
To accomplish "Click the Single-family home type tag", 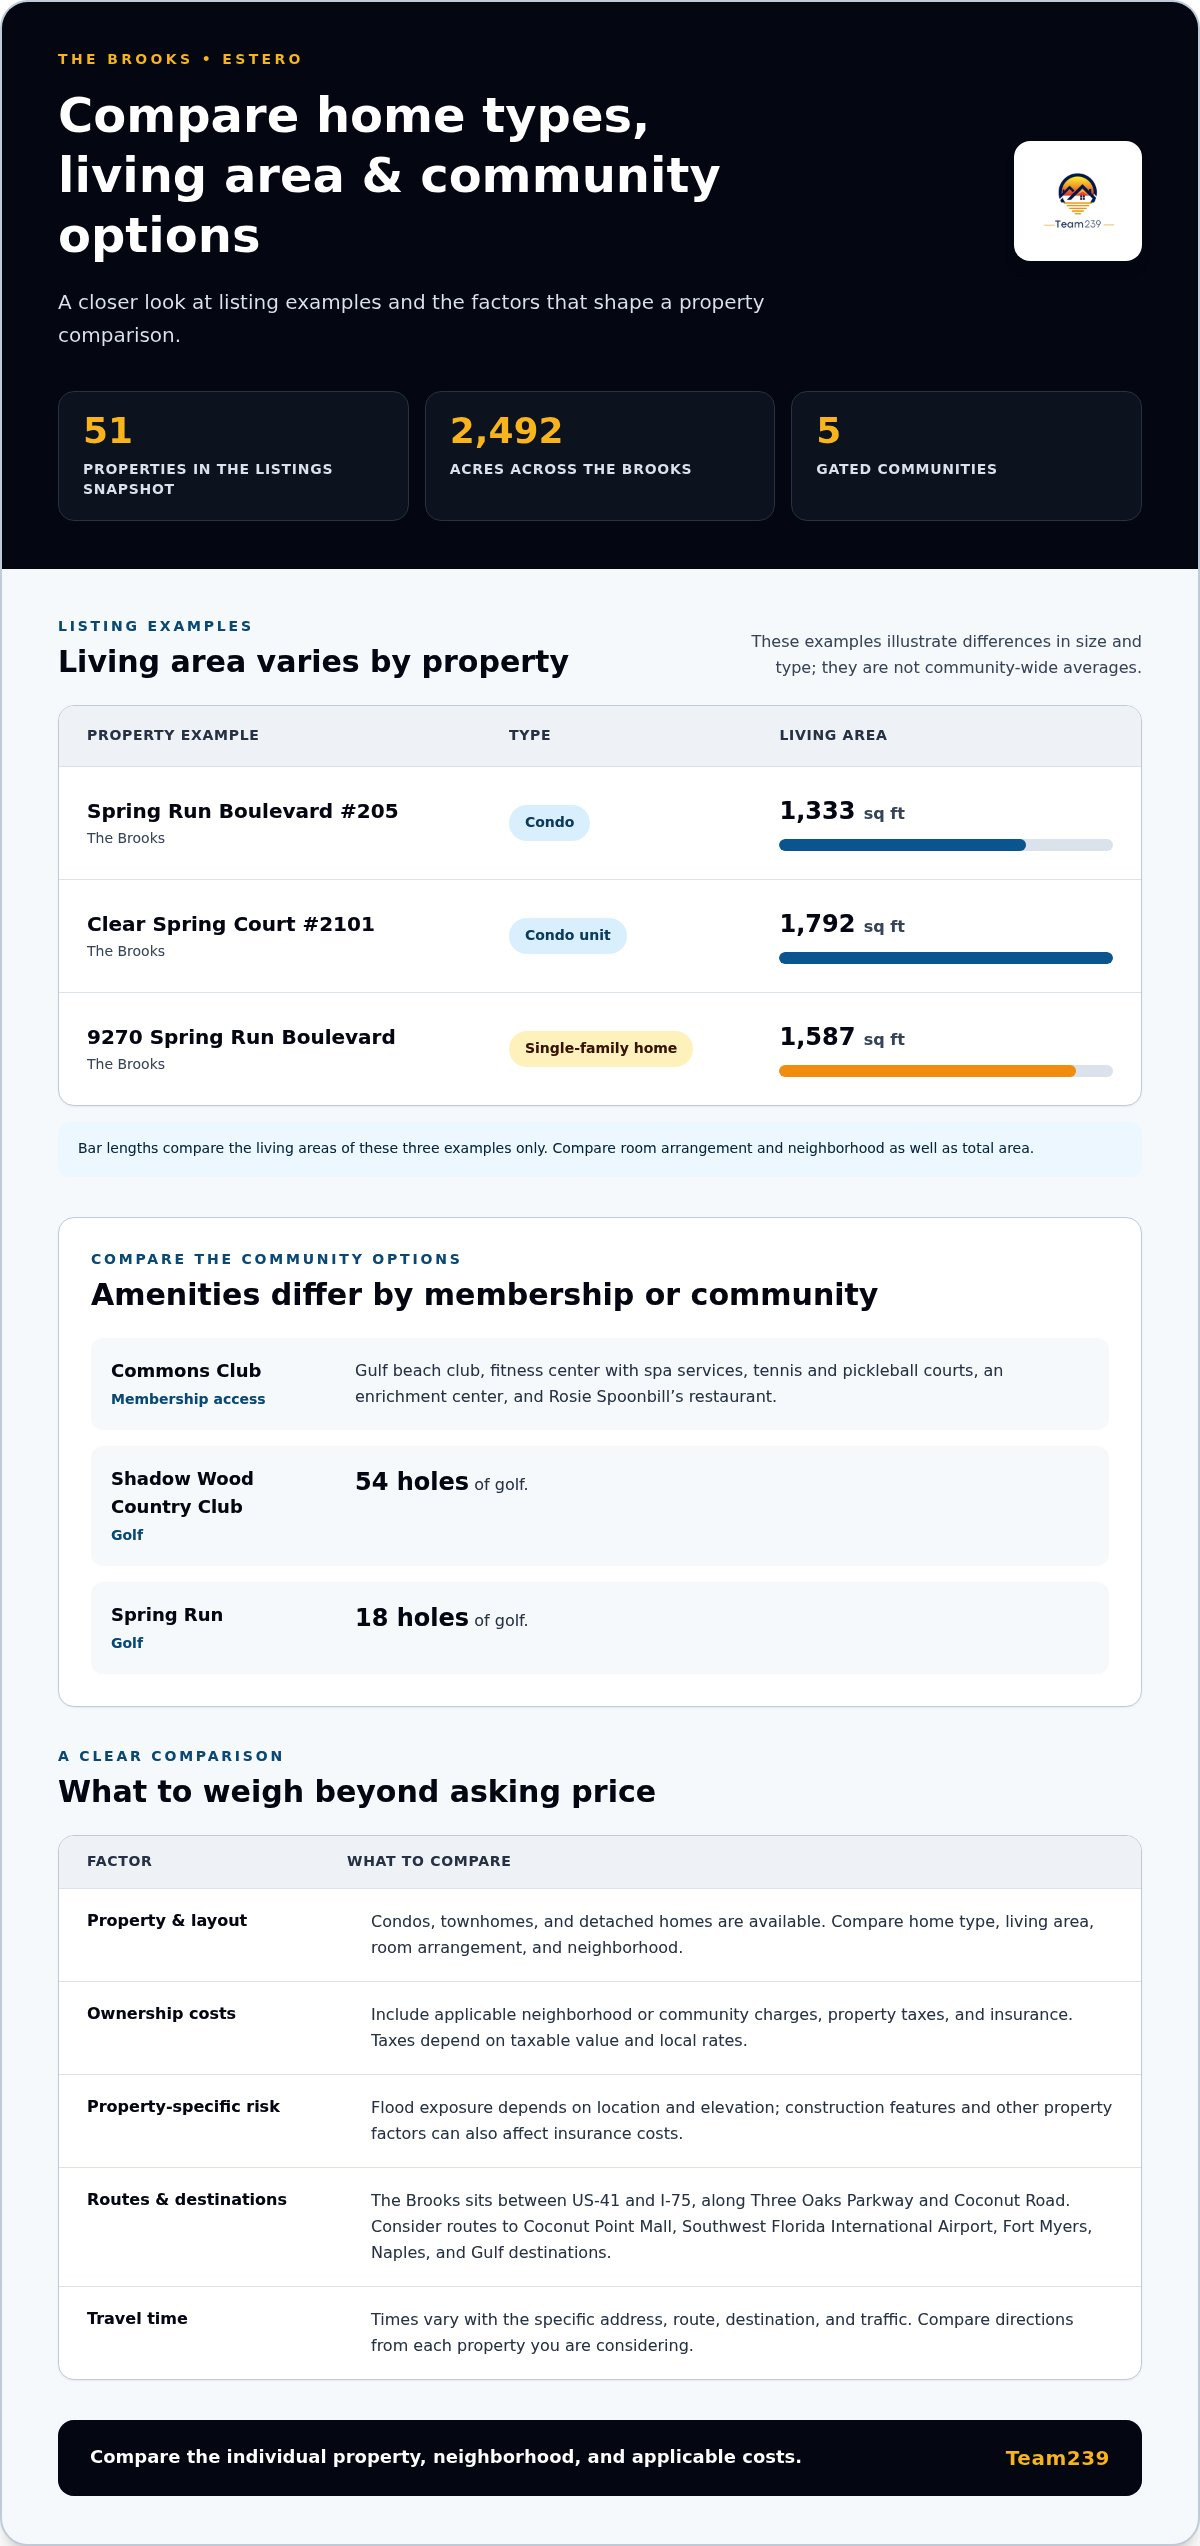I will pyautogui.click(x=601, y=1048).
